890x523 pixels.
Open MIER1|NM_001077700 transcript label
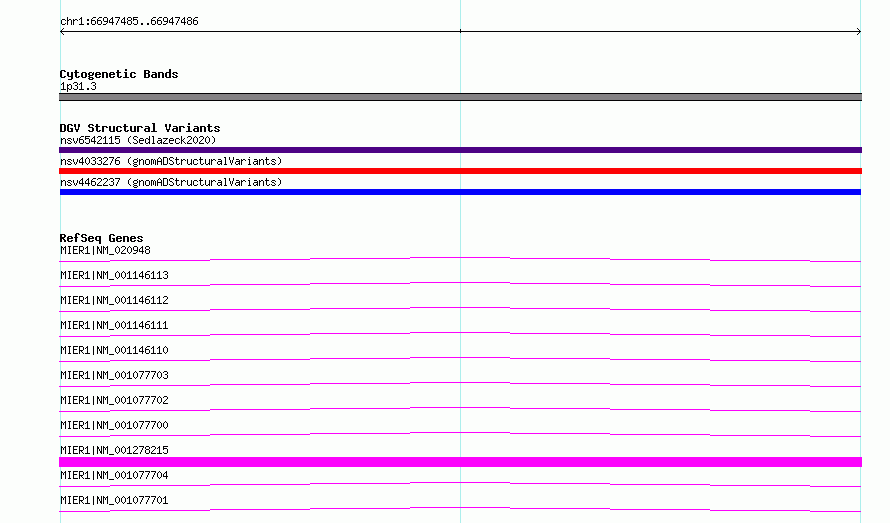pos(114,425)
